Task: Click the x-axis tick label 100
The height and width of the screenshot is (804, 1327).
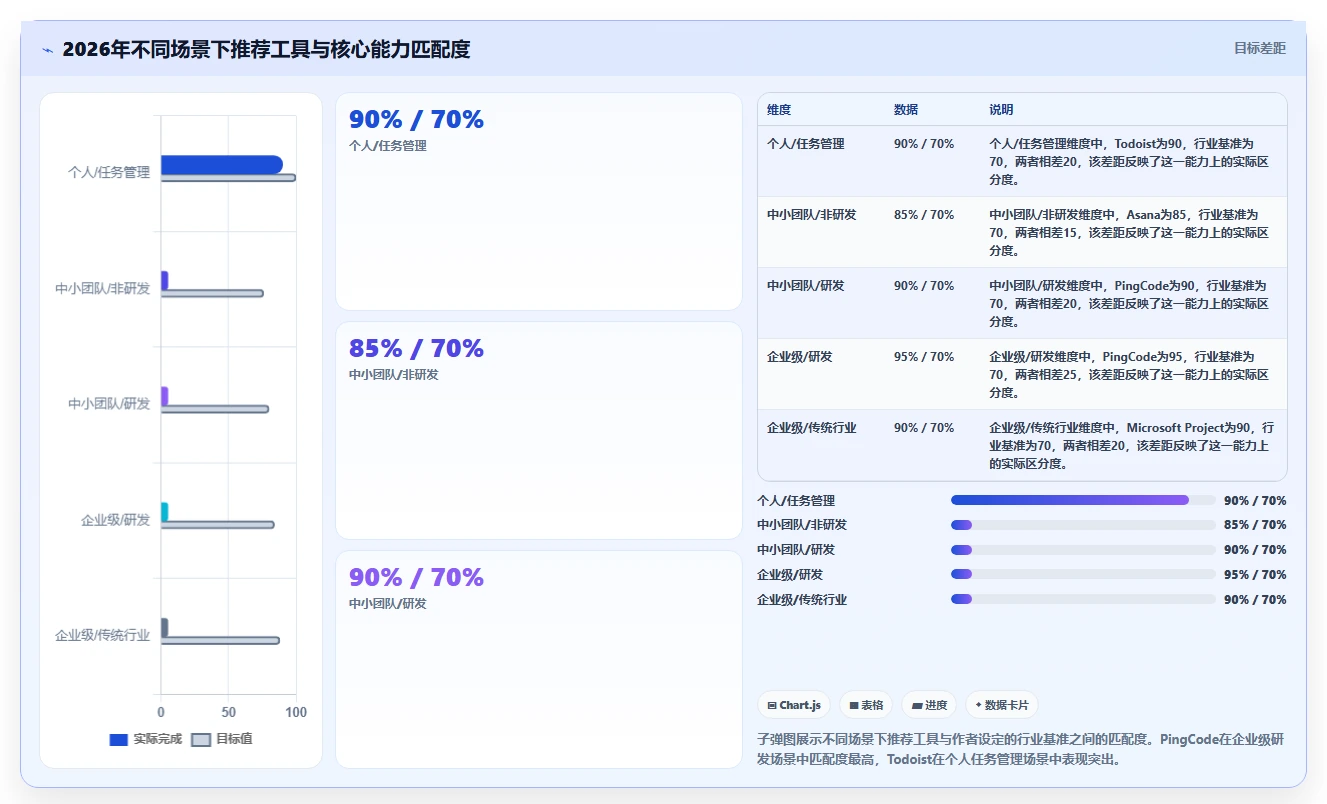Action: (296, 712)
